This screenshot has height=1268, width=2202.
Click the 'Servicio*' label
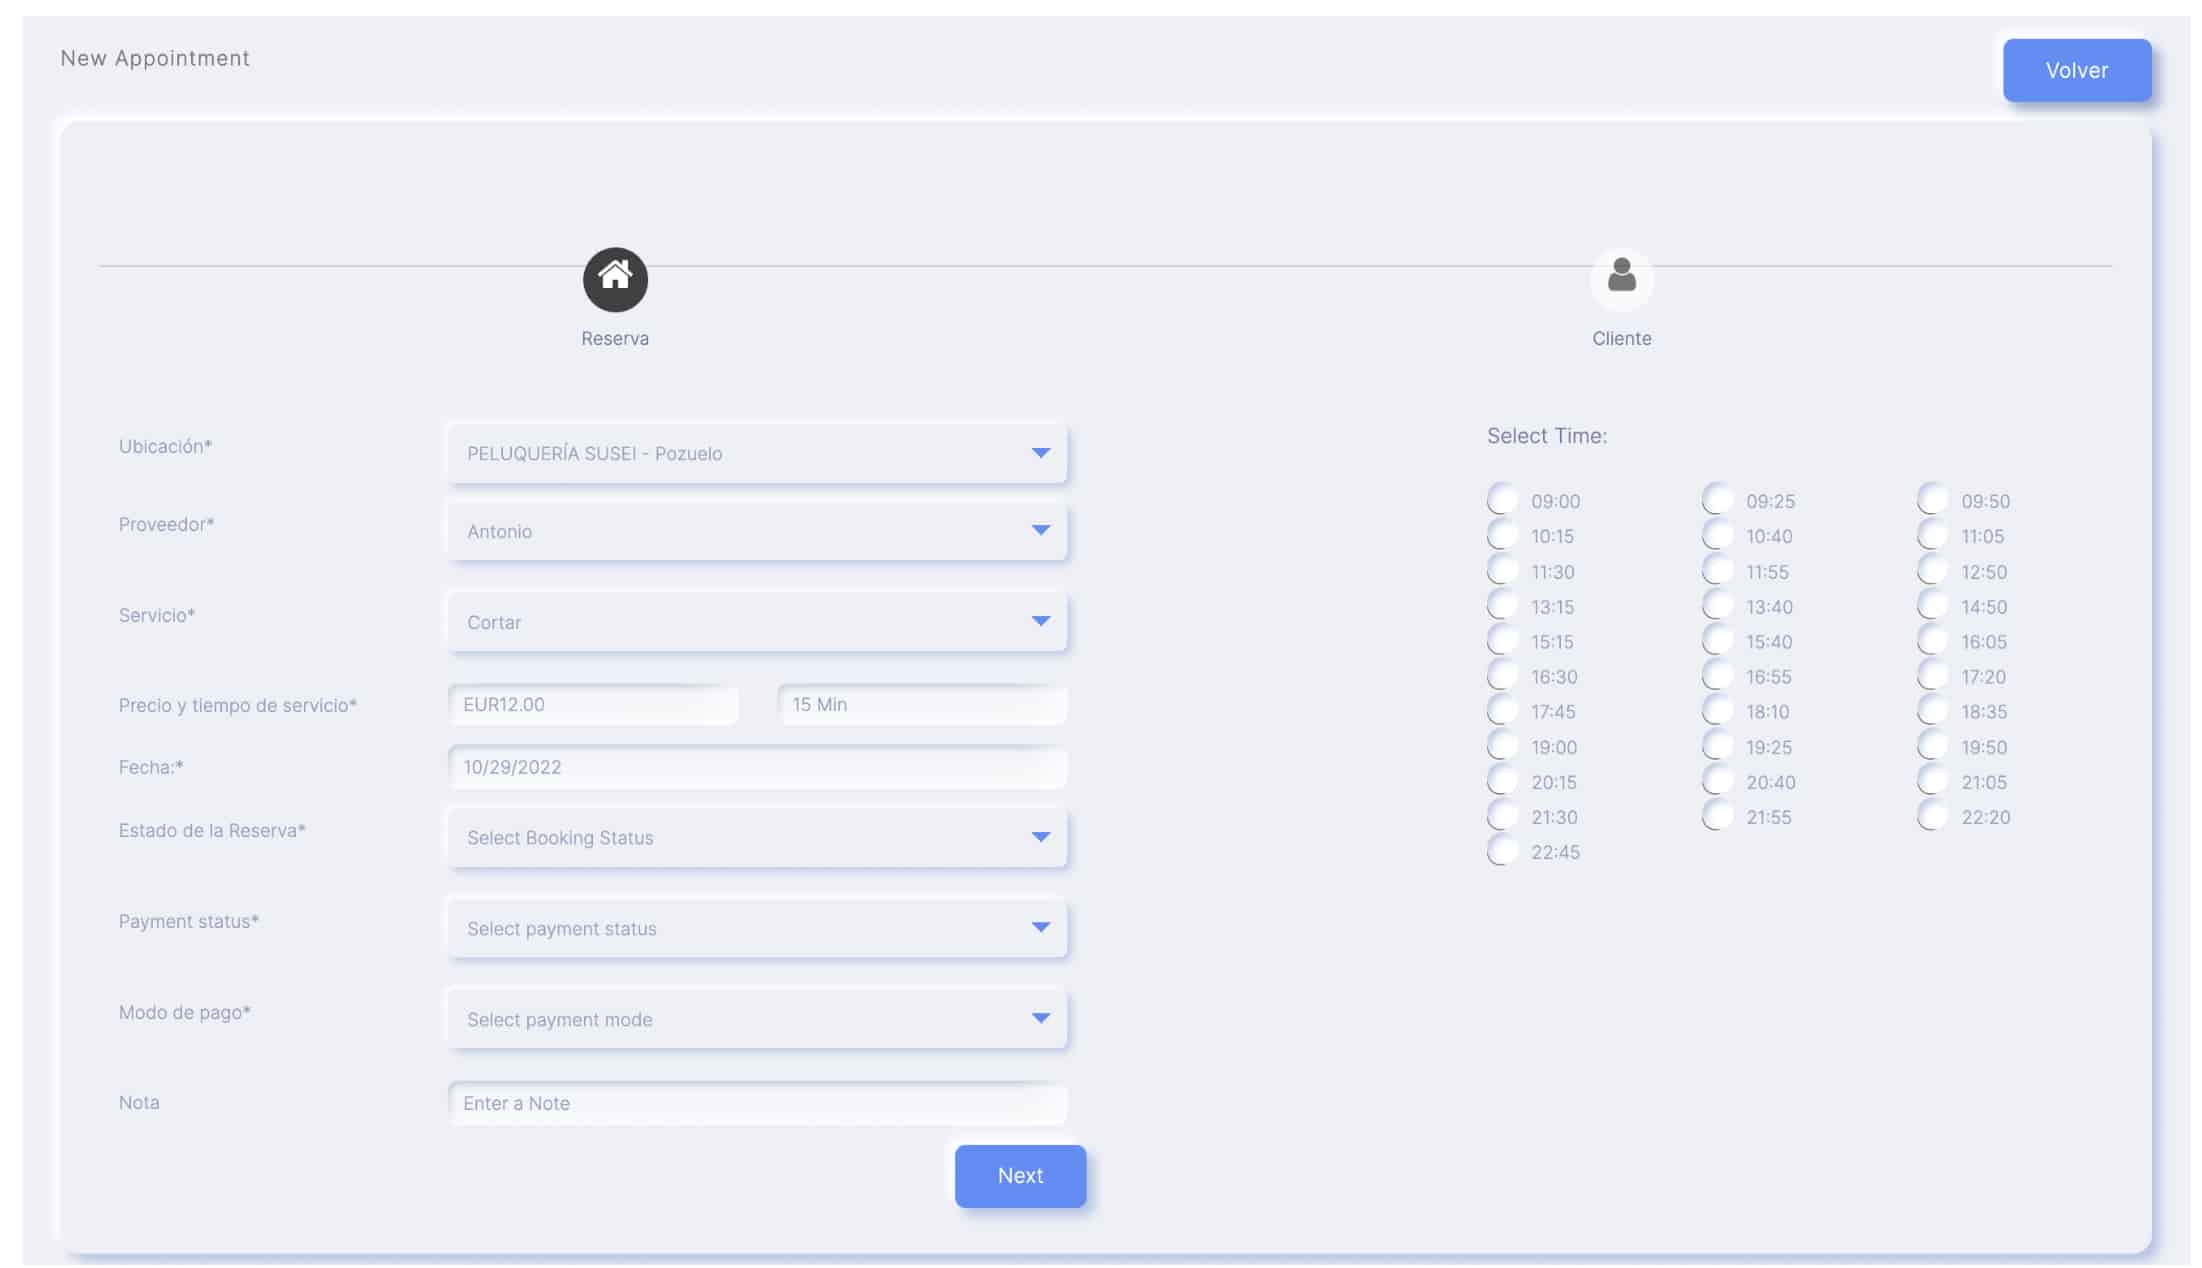[x=157, y=615]
